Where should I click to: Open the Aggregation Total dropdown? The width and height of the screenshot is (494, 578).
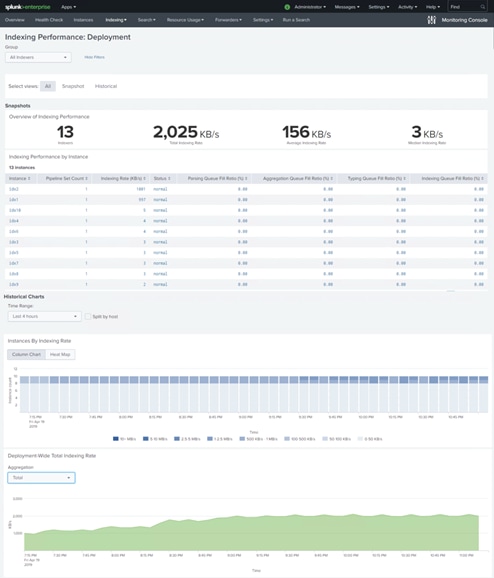pyautogui.click(x=41, y=478)
